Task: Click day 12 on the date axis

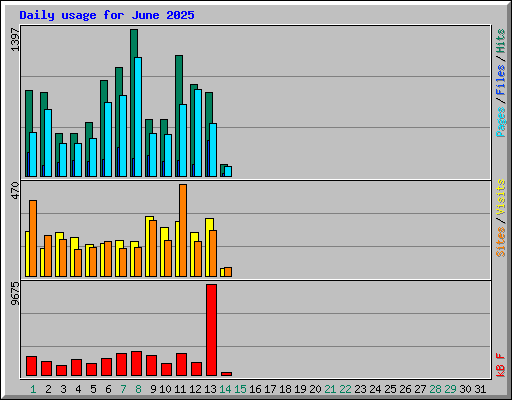Action: 195,389
